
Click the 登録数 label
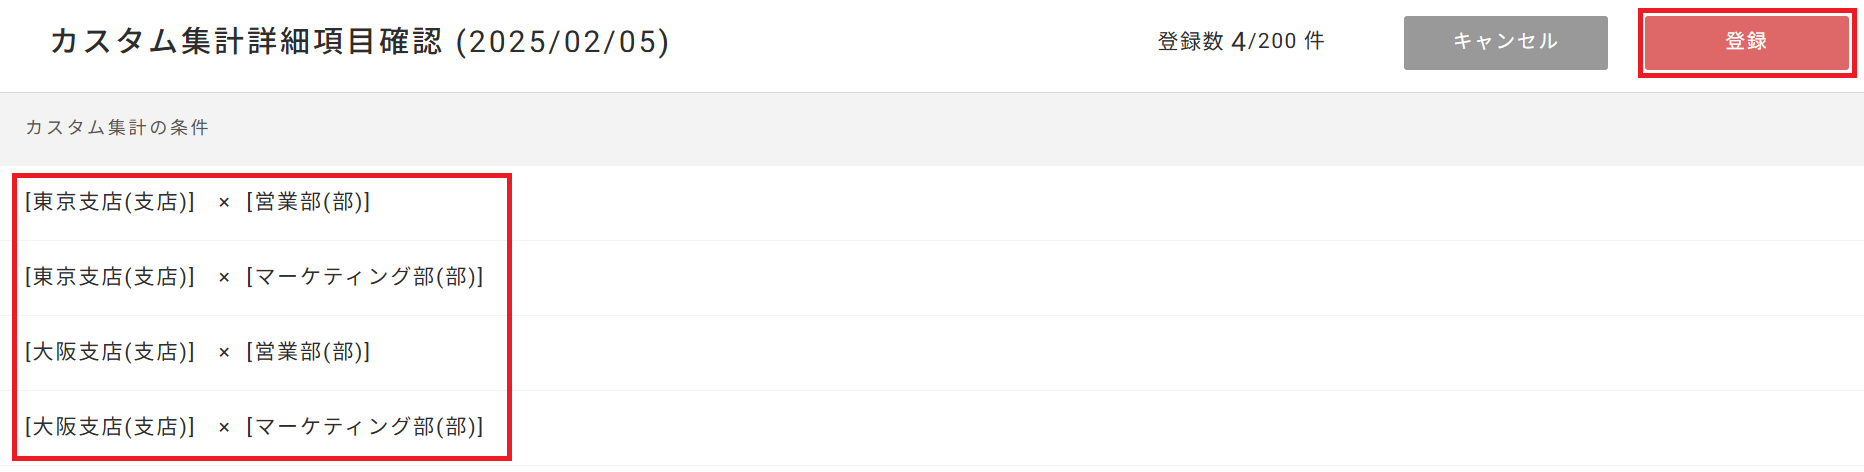click(1190, 41)
